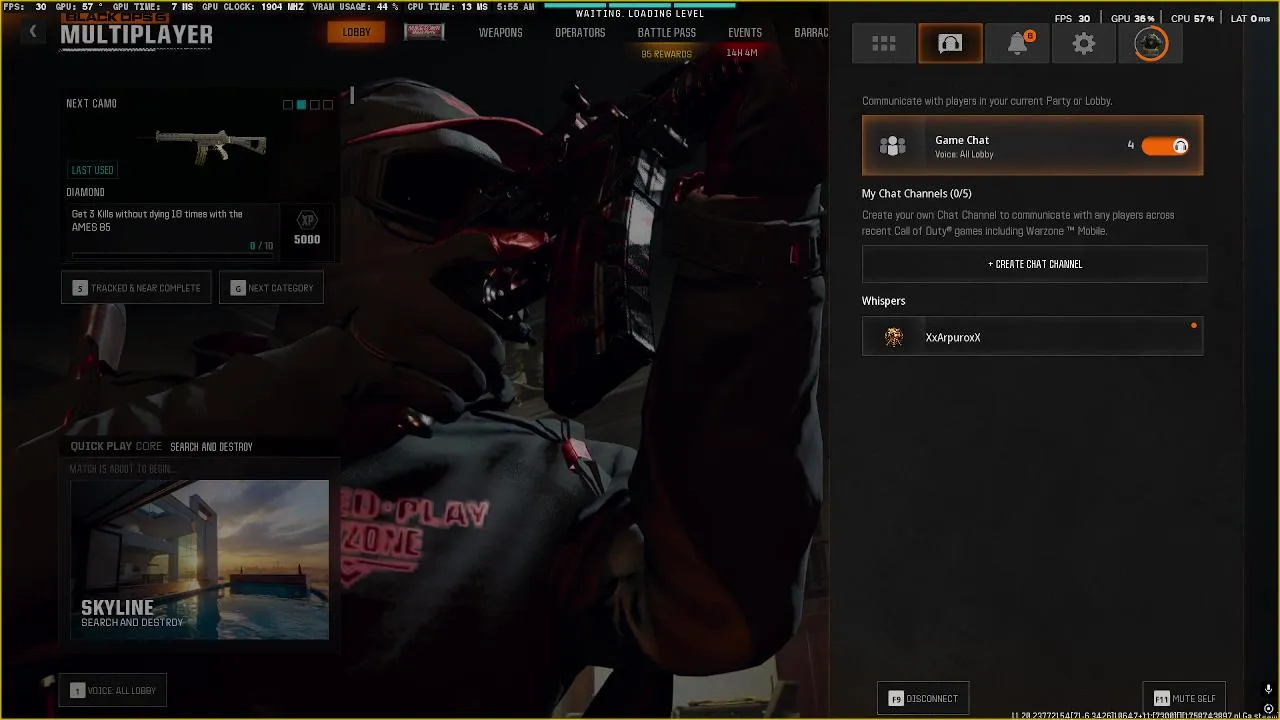Click the Whispers heading
This screenshot has width=1280, height=720.
pos(884,301)
